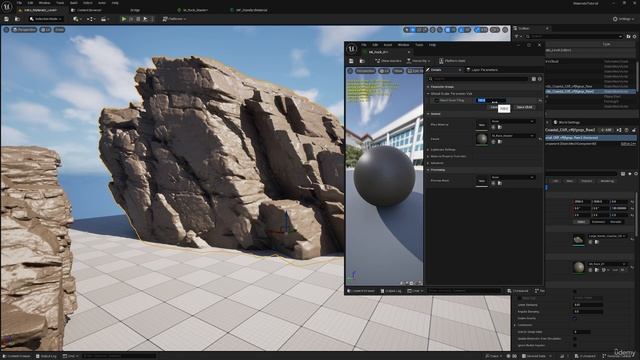This screenshot has height=360, width=640.
Task: Click the main toolbar Browse content icon
Action: point(17,19)
